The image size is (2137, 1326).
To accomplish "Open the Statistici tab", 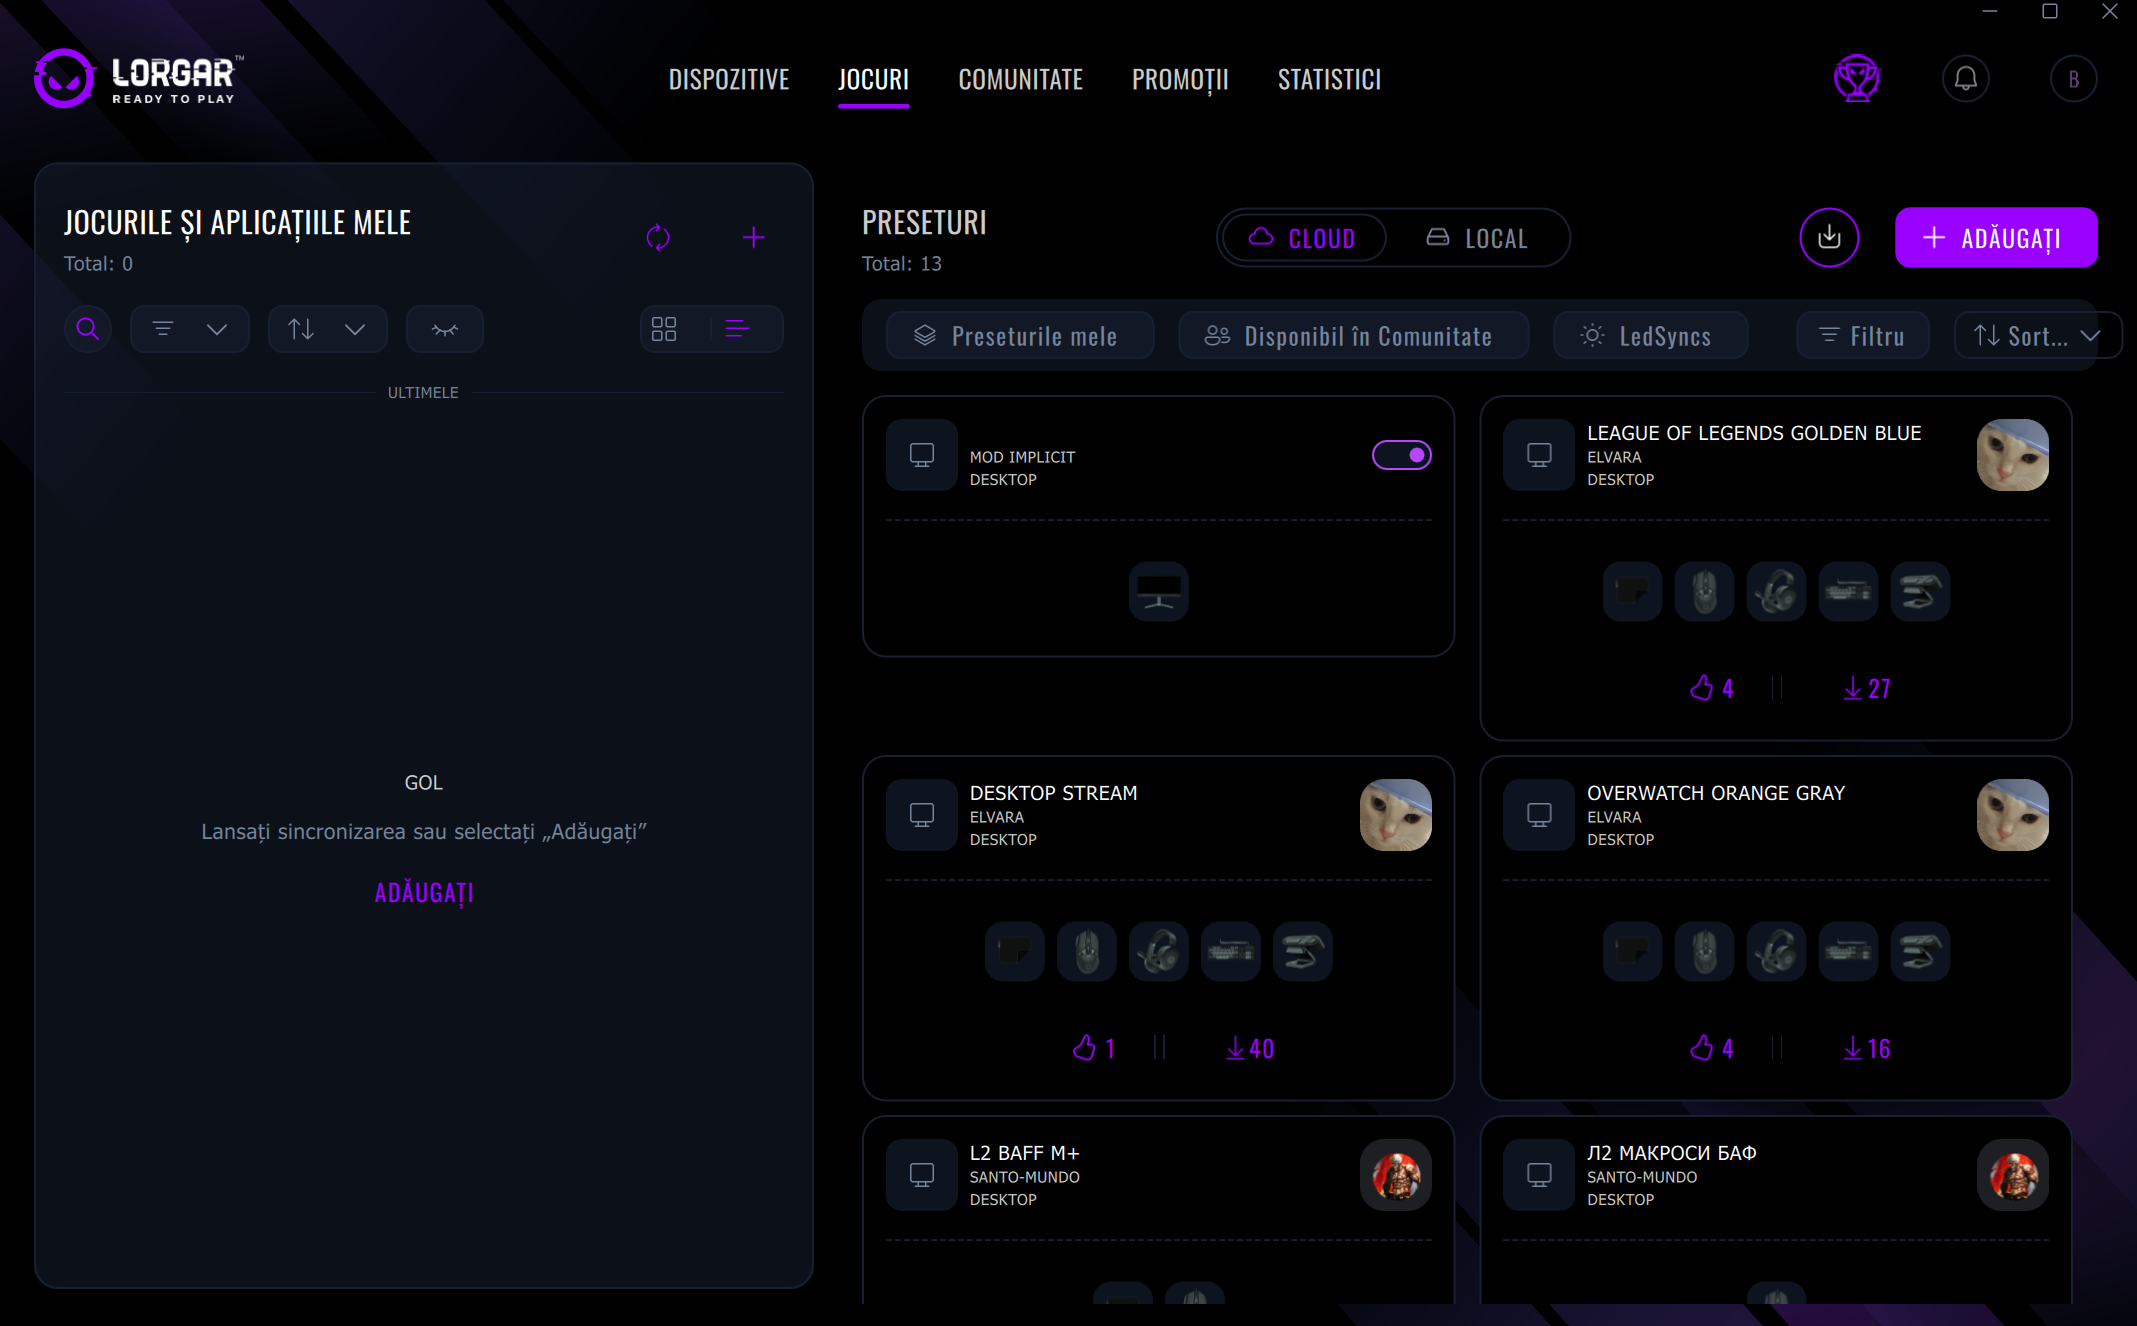I will tap(1329, 79).
